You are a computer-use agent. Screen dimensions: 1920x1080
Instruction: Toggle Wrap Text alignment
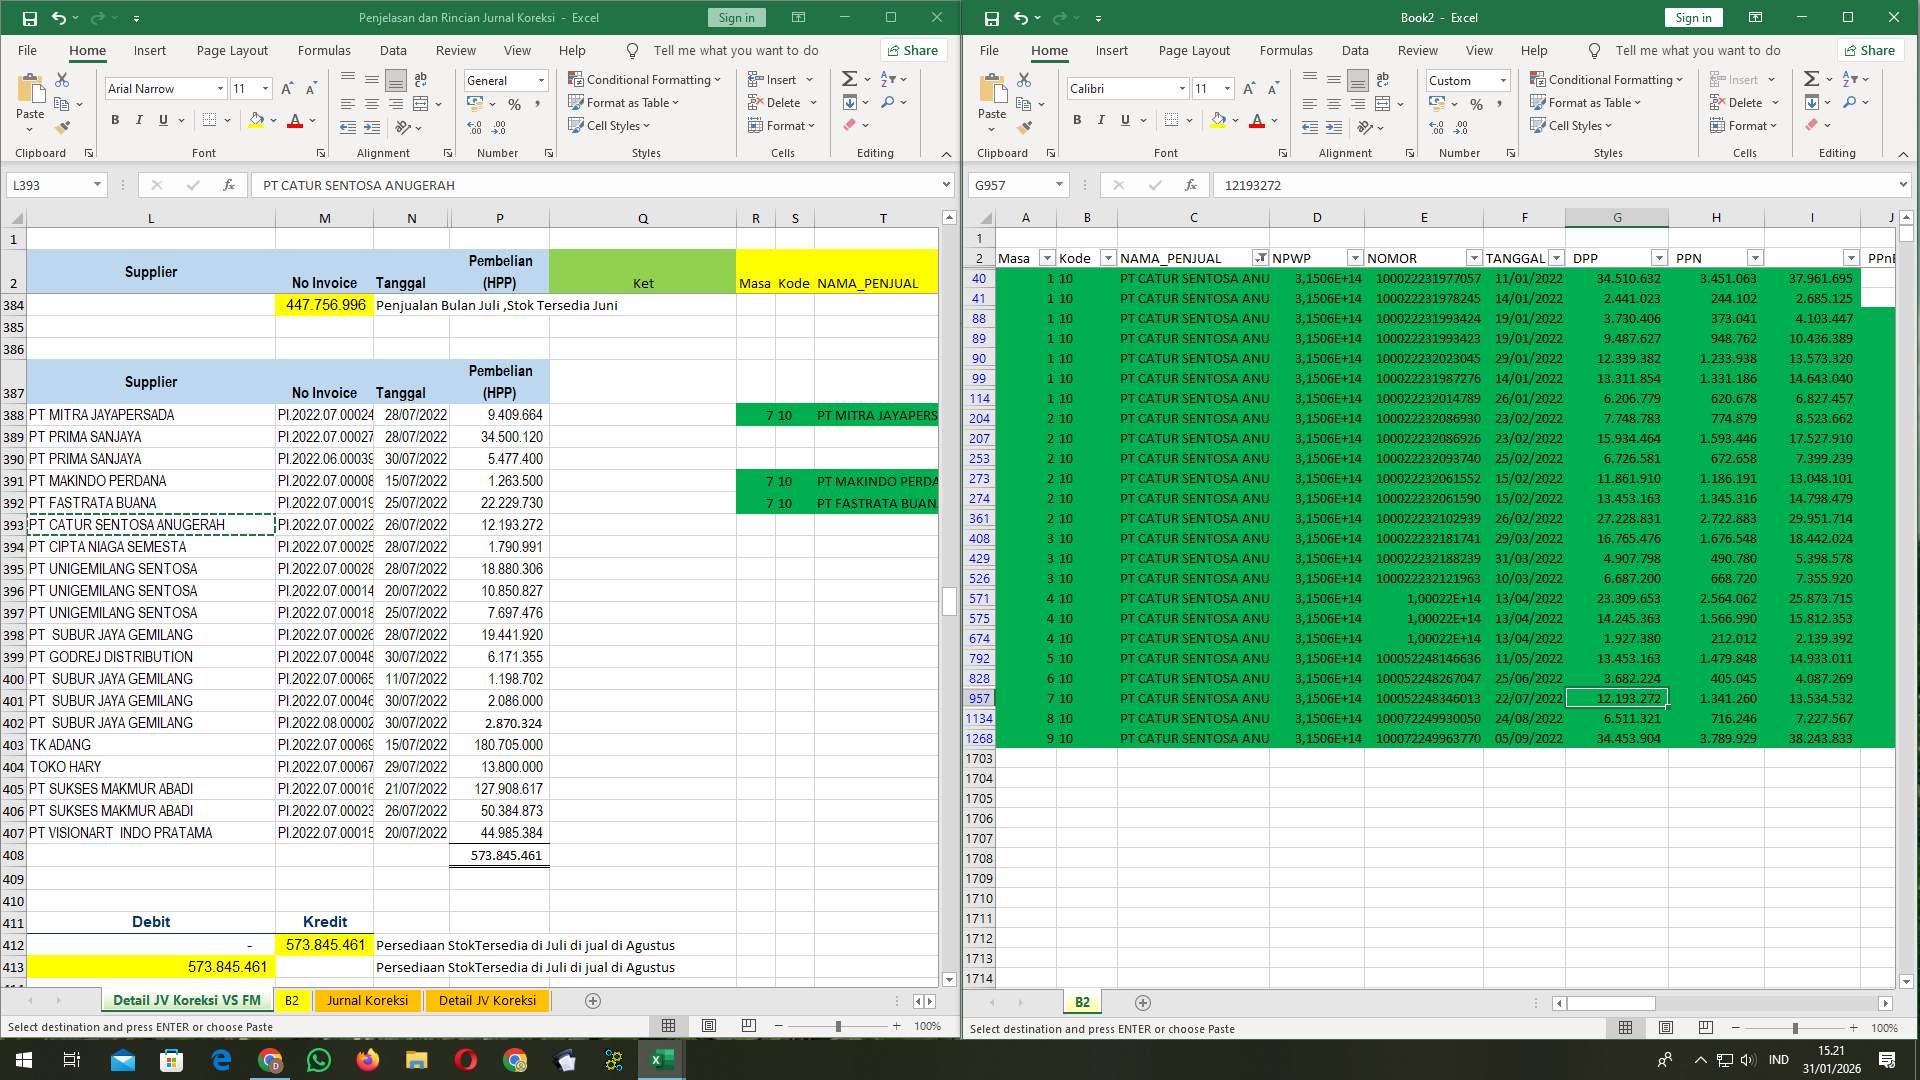click(420, 79)
